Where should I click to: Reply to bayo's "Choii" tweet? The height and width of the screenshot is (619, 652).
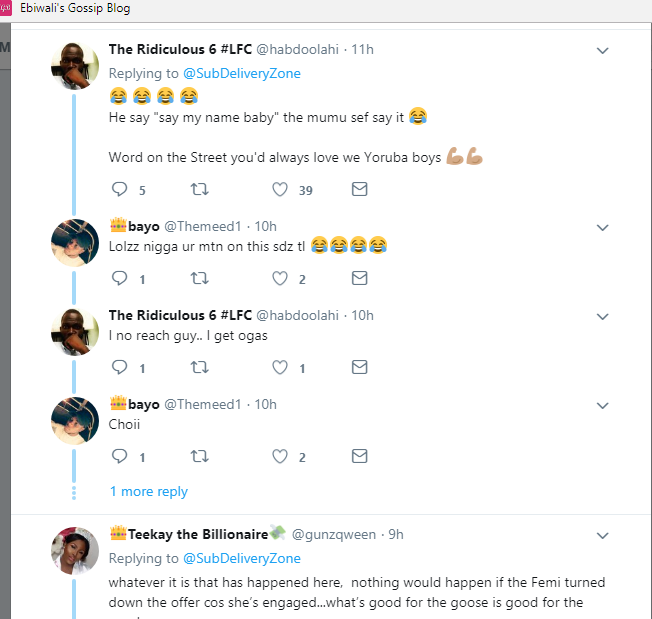119,457
